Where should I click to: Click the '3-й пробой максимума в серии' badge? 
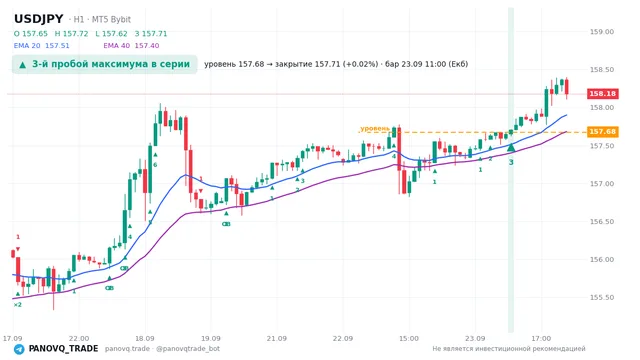pos(104,64)
